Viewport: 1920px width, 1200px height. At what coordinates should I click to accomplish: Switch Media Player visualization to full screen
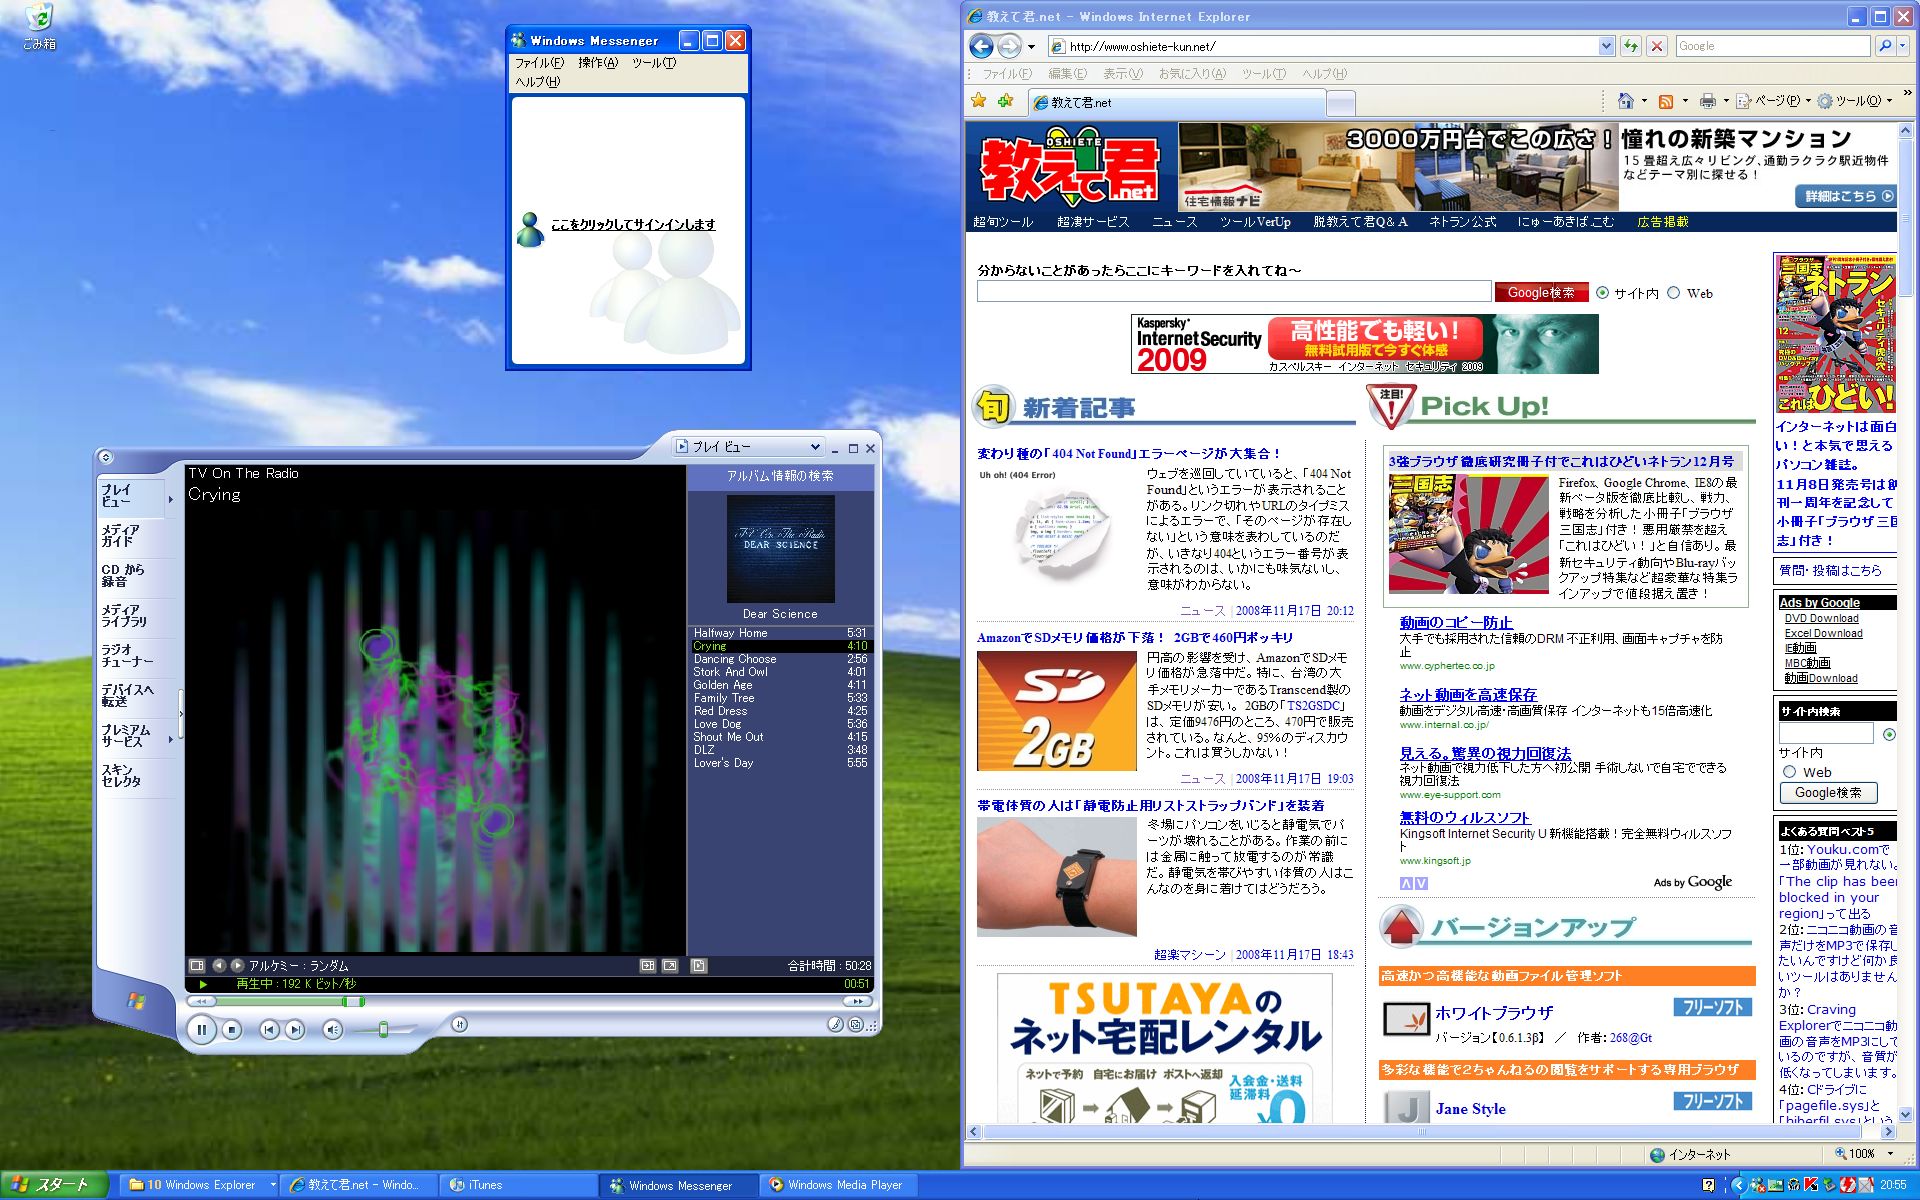670,965
